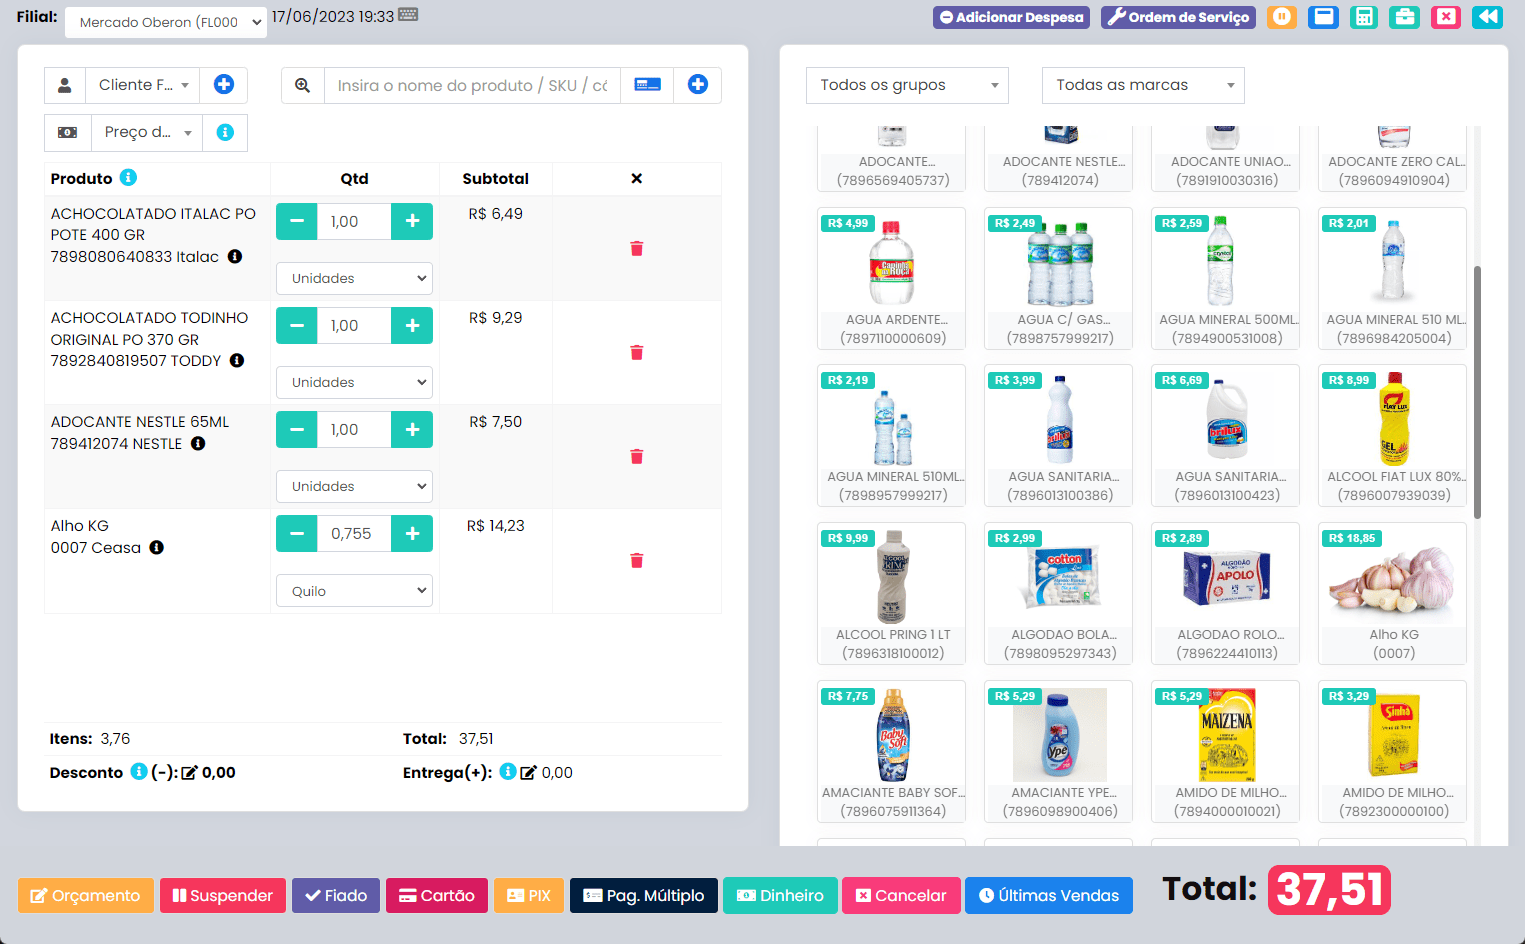Increase quantity of Achocolatado Italac

tap(412, 221)
